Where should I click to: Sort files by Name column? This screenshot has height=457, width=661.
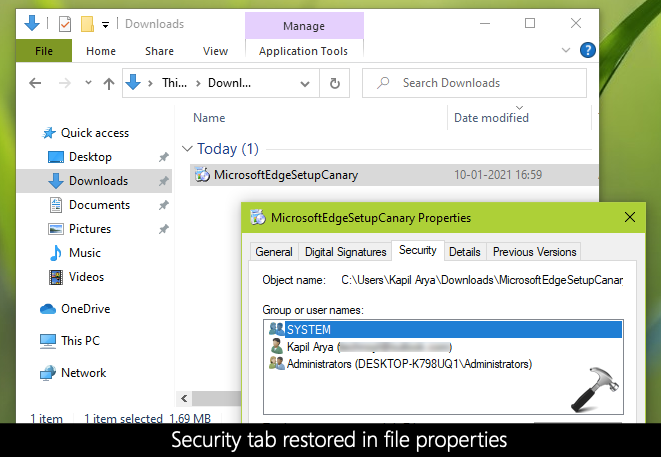(209, 118)
